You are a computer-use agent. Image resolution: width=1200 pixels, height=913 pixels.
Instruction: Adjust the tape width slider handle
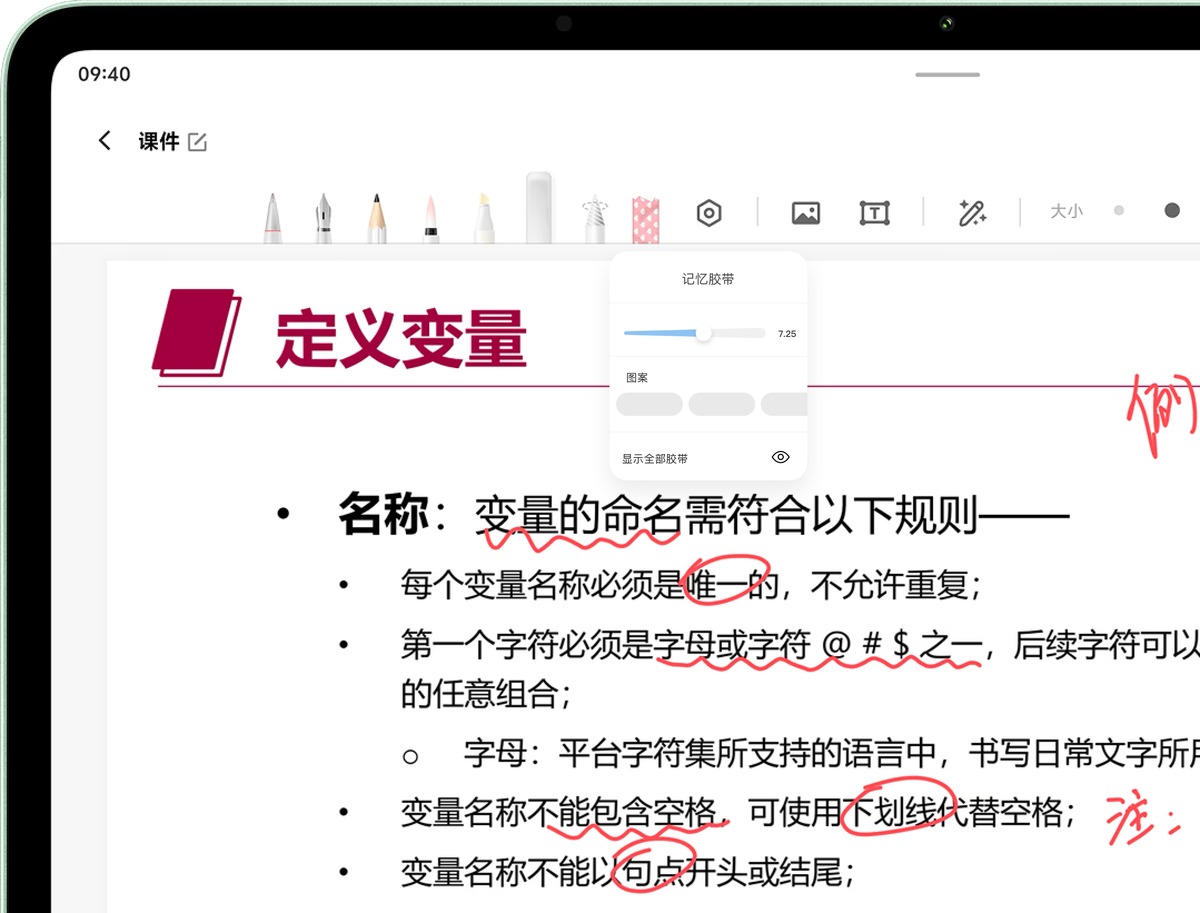[704, 333]
